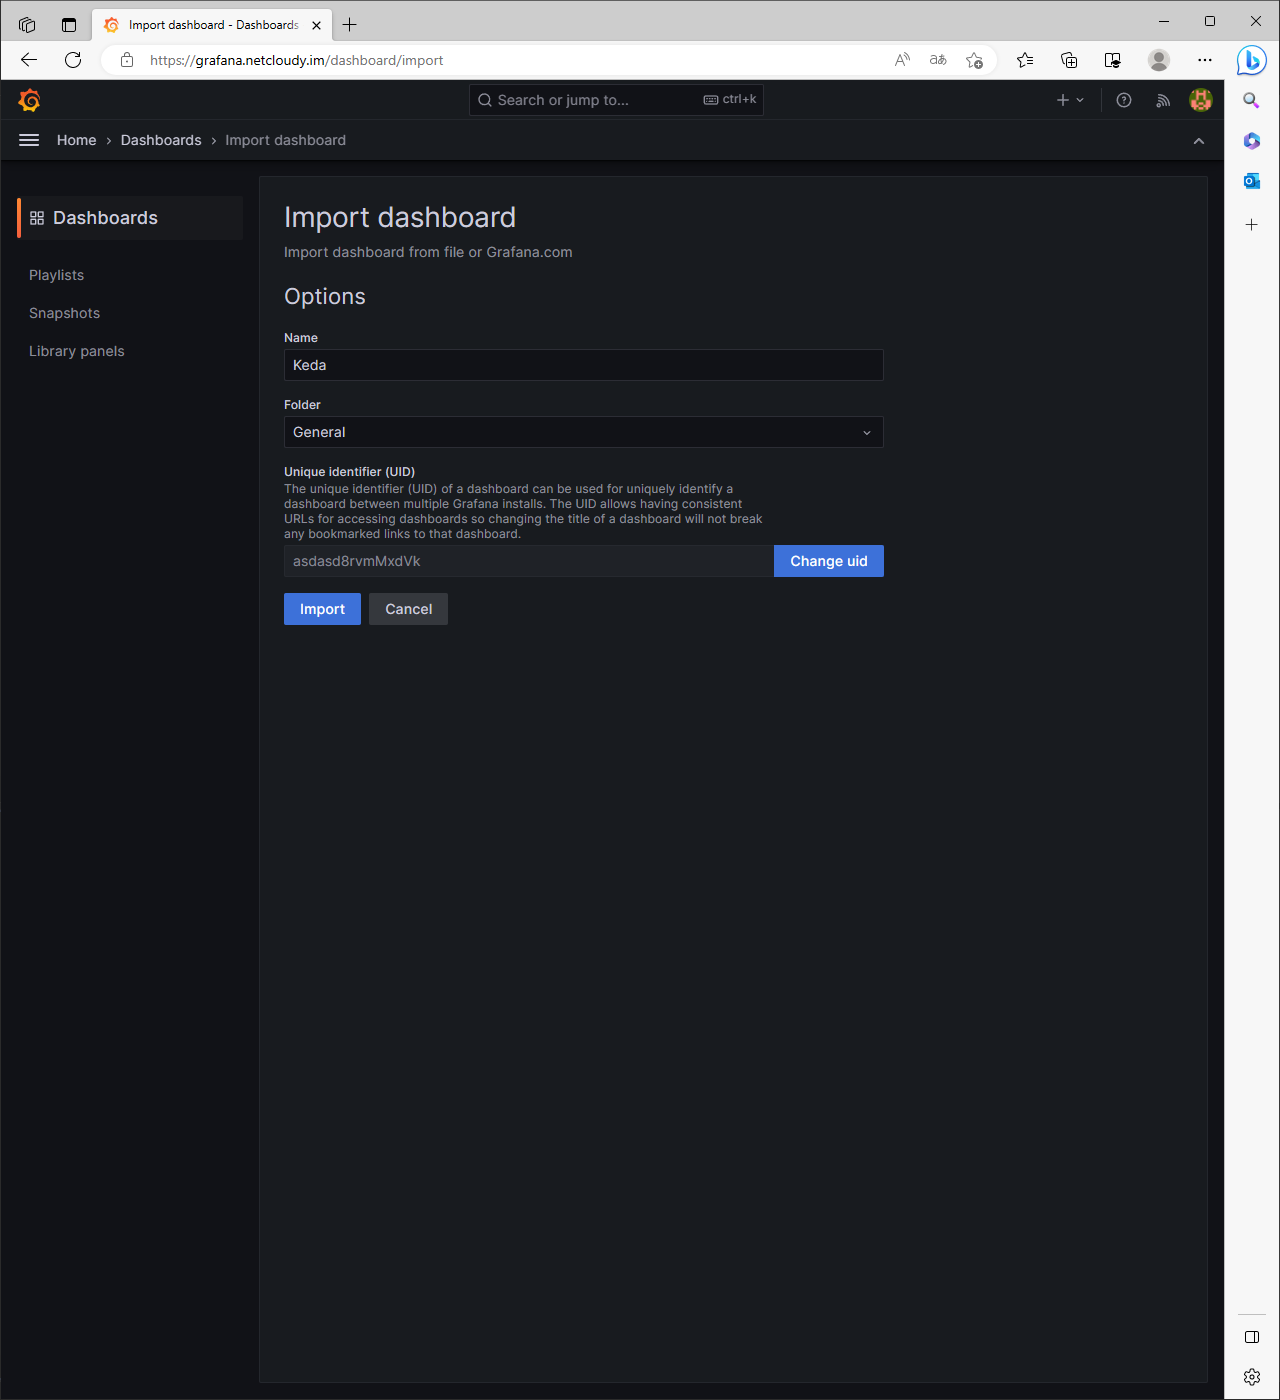Screen dimensions: 1280x1400
Task: Refresh the browser page
Action: 73,60
